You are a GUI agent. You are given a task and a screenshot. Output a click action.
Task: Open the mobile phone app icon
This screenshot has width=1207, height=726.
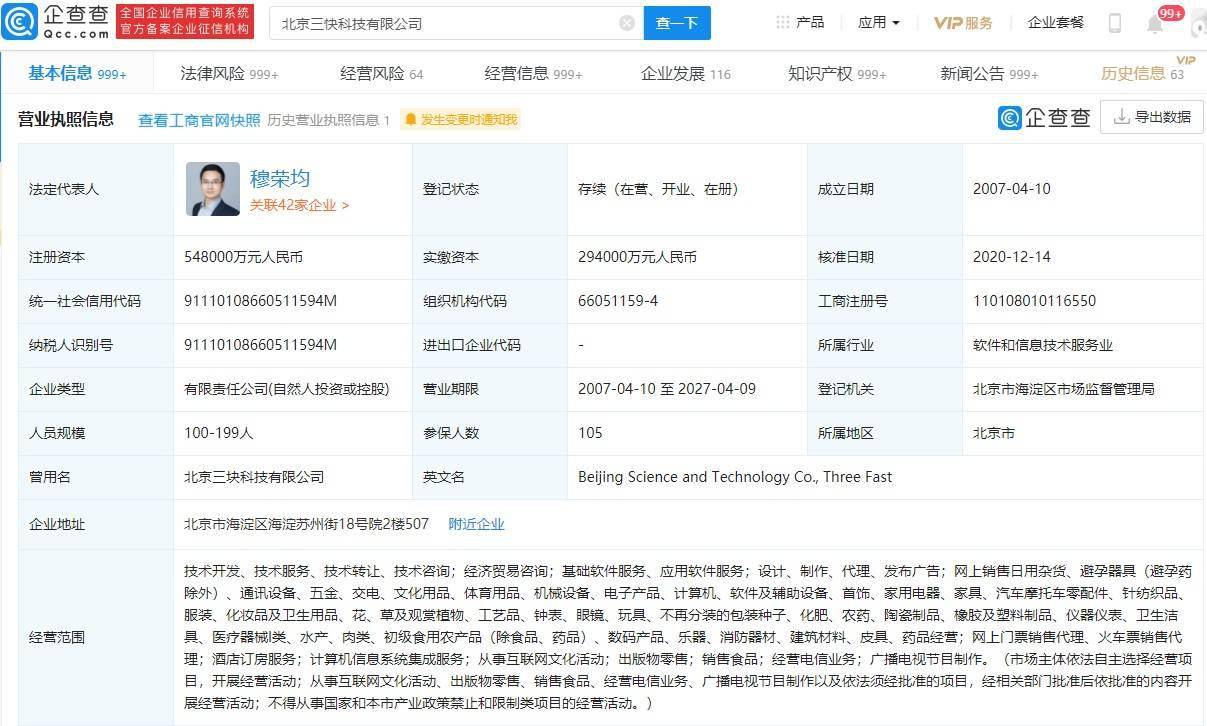pos(1115,22)
